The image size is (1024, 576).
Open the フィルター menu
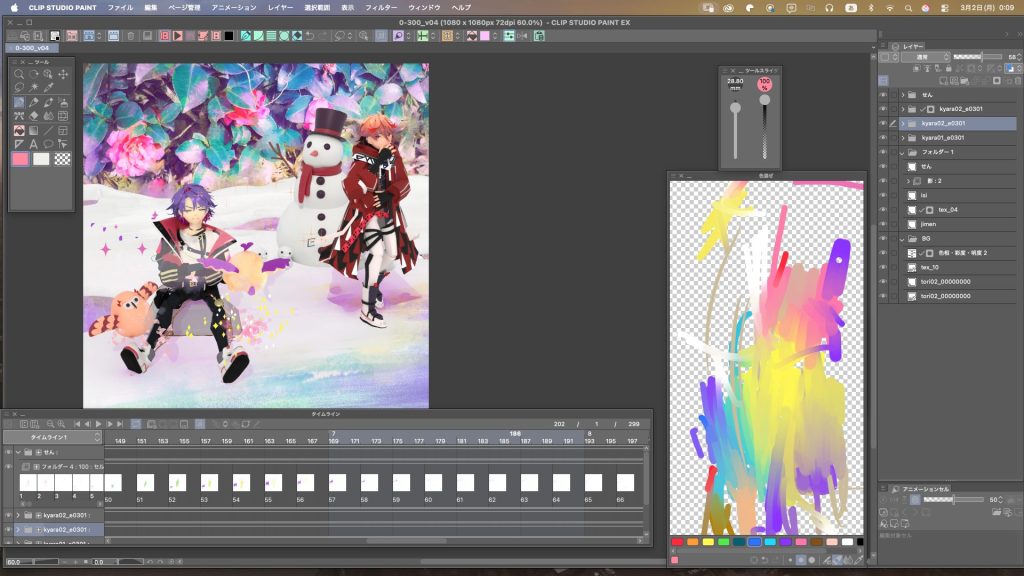(379, 7)
